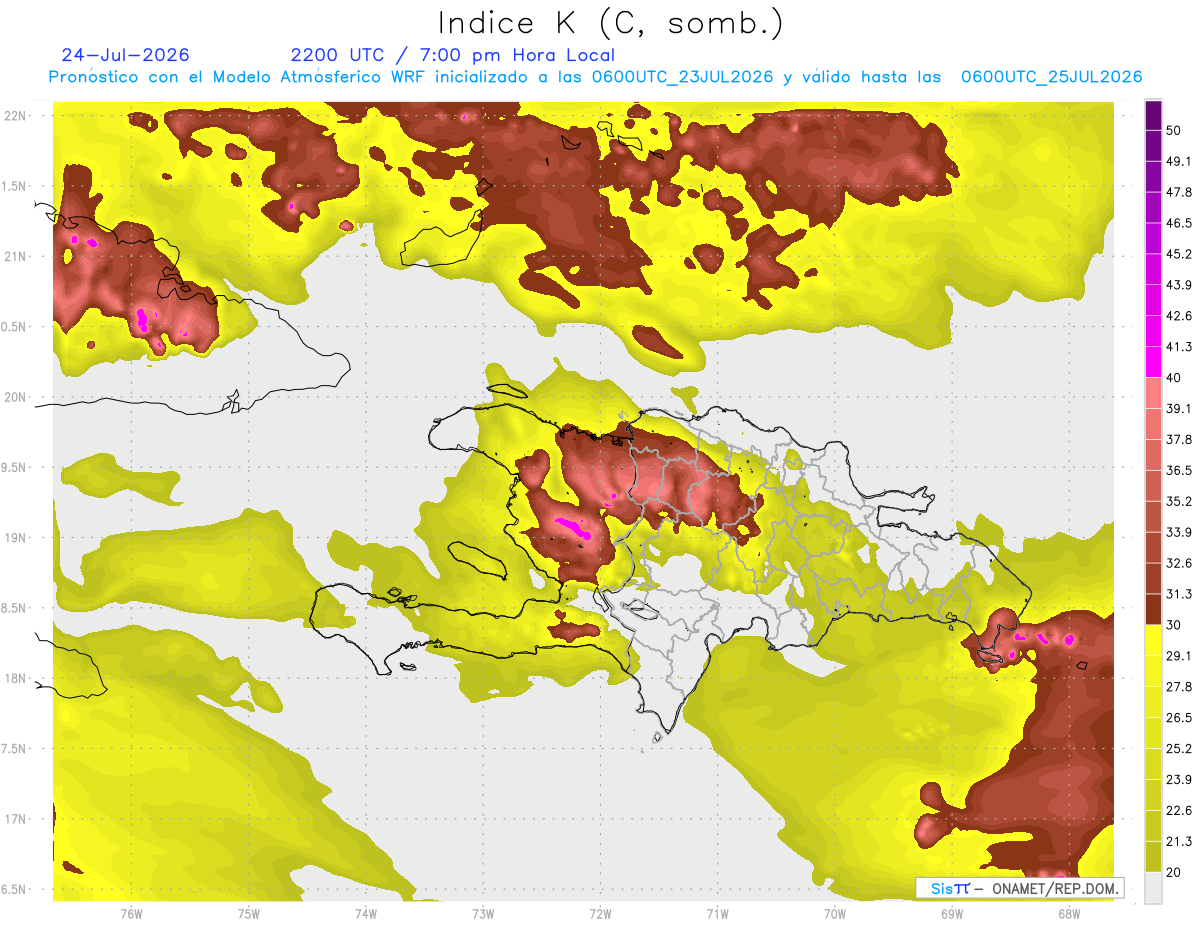This screenshot has width=1200, height=927.
Task: Click the color scale value "27.8"
Action: tap(1179, 687)
